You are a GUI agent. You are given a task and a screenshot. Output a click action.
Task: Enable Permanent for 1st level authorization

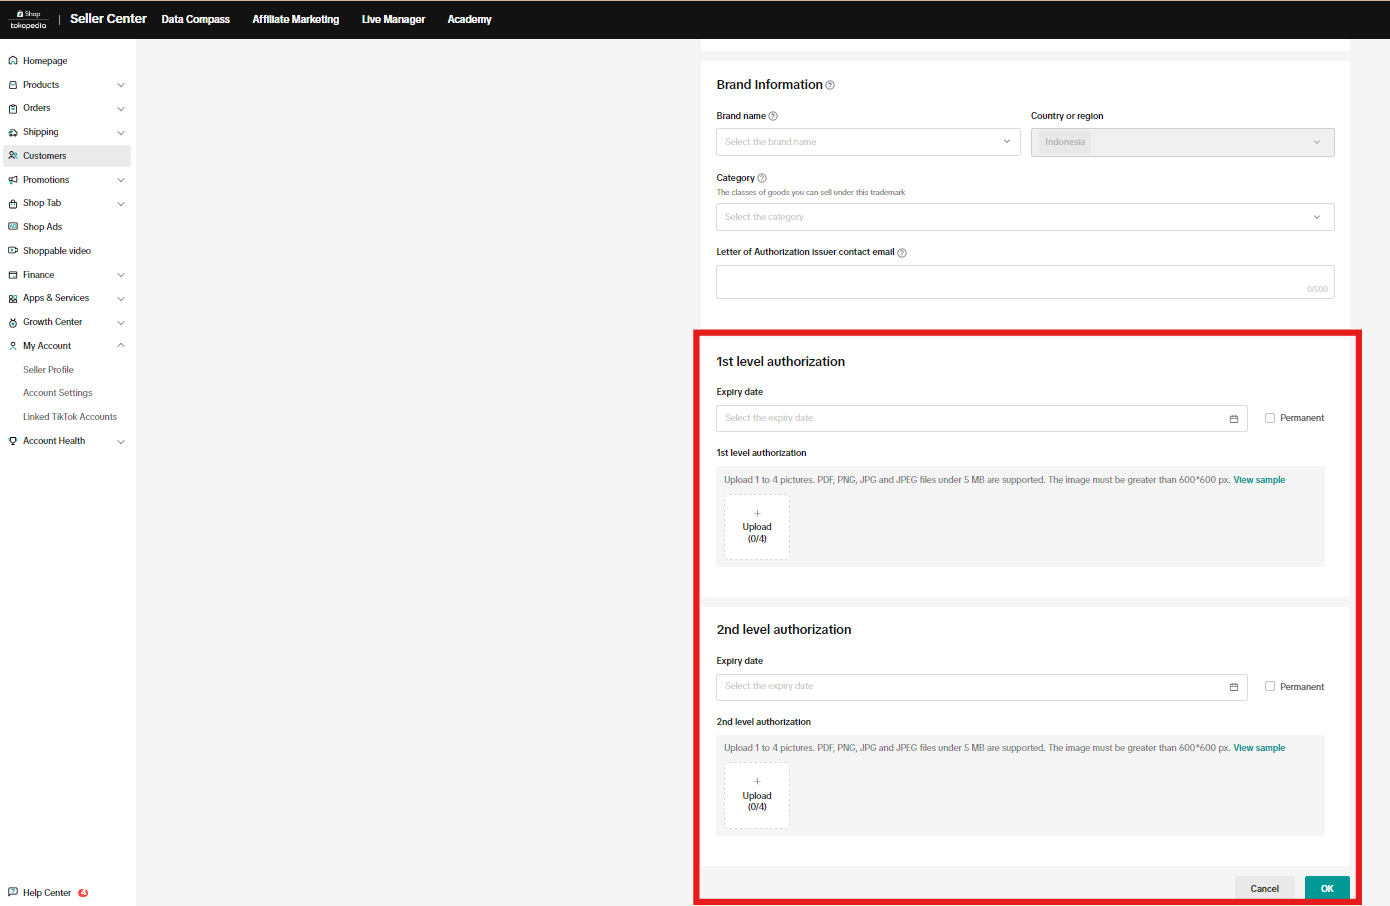(1270, 418)
